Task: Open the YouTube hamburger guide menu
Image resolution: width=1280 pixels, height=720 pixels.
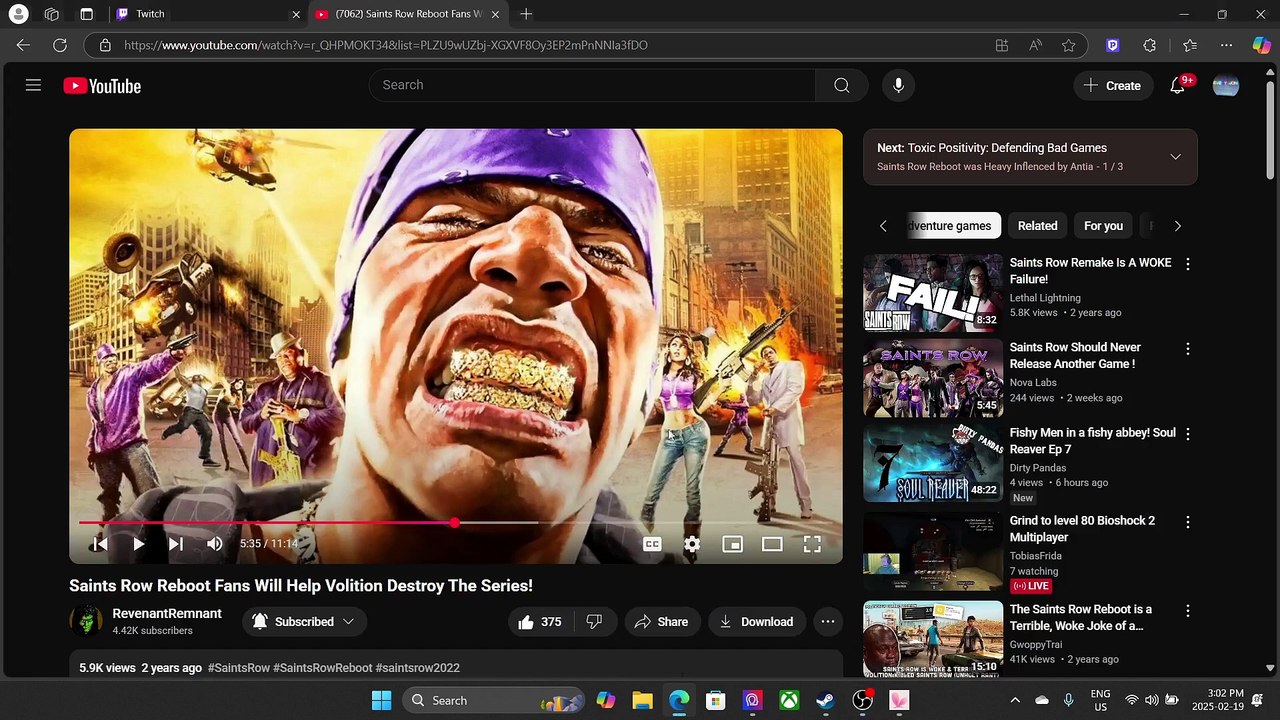Action: pyautogui.click(x=33, y=85)
